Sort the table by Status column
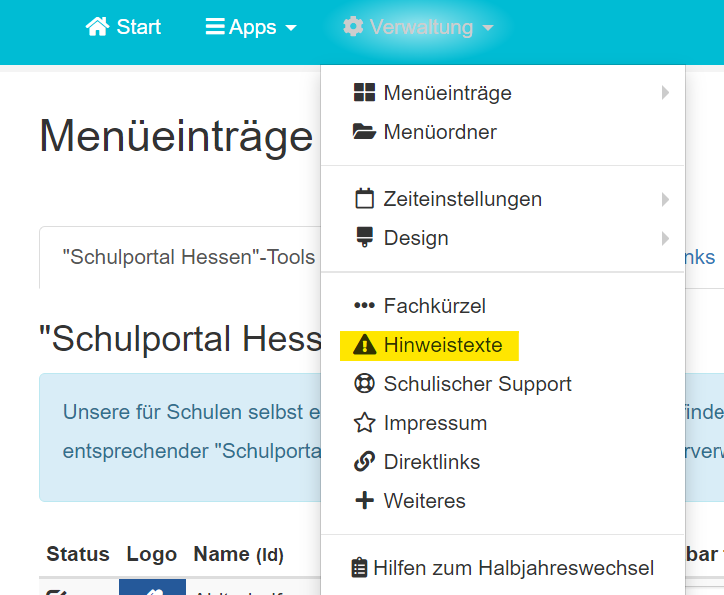Image resolution: width=724 pixels, height=595 pixels. point(77,554)
